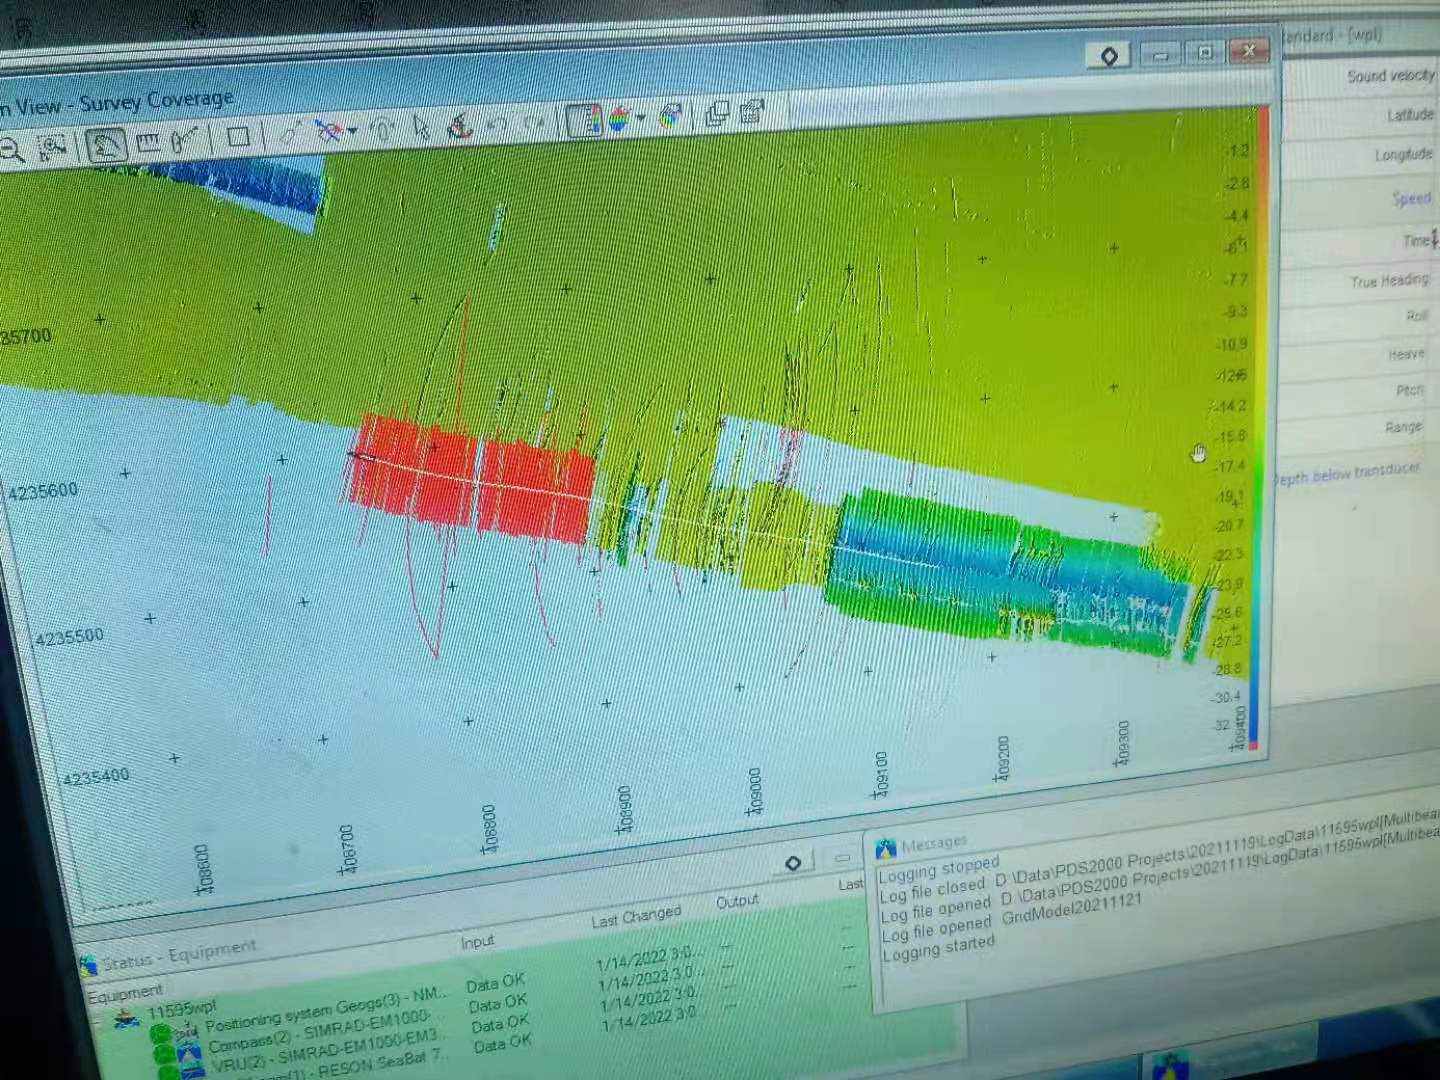Image resolution: width=1440 pixels, height=1080 pixels.
Task: Click the Status - Equipment panel icon
Action: pos(88,966)
